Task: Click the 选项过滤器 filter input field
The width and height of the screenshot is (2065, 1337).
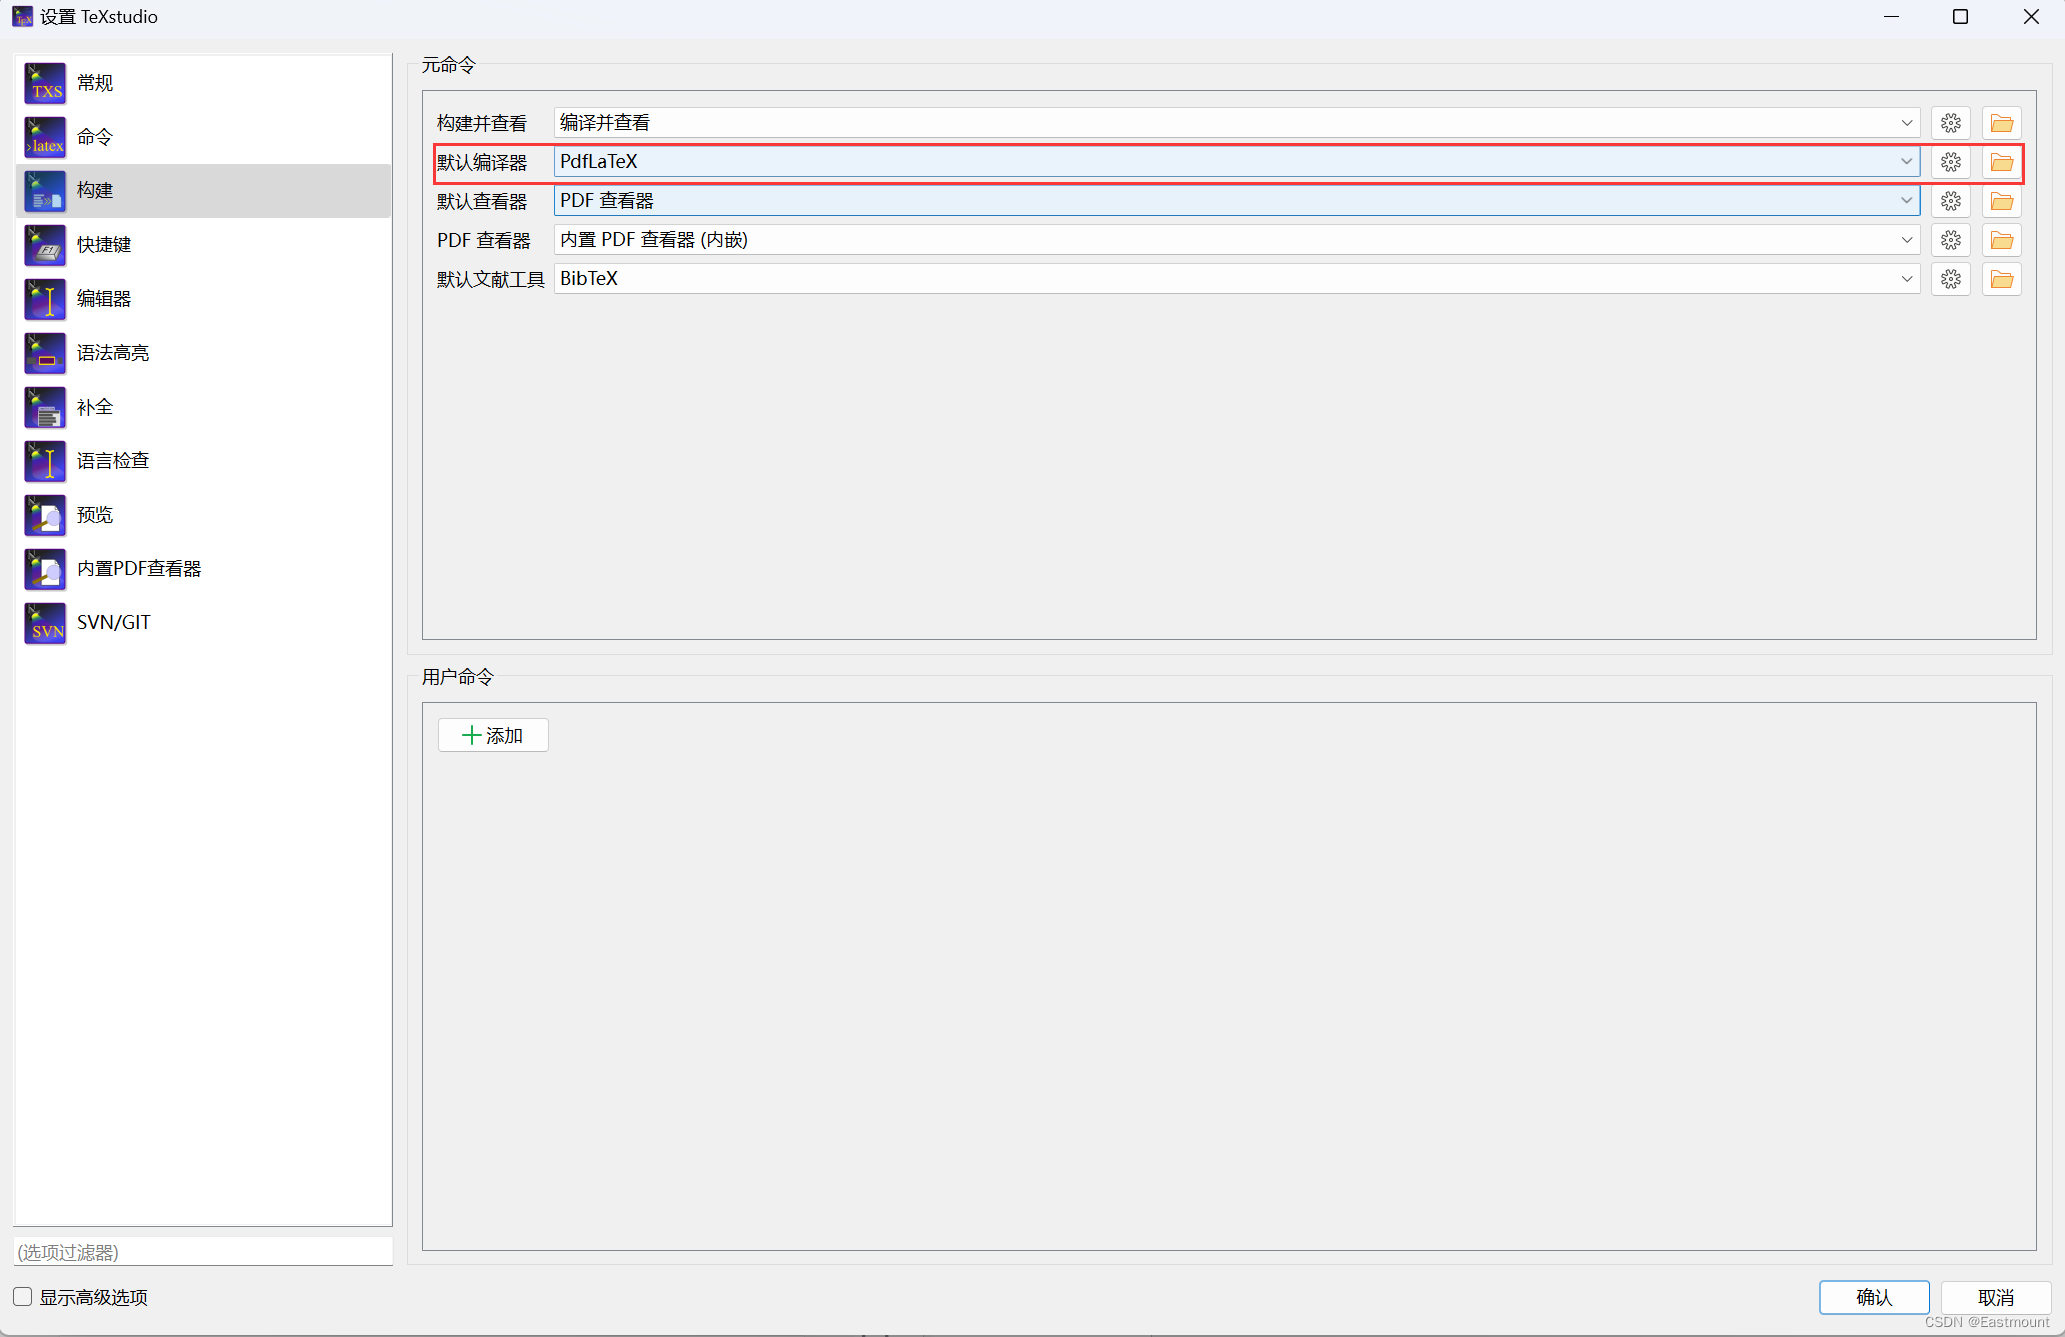Action: tap(203, 1252)
